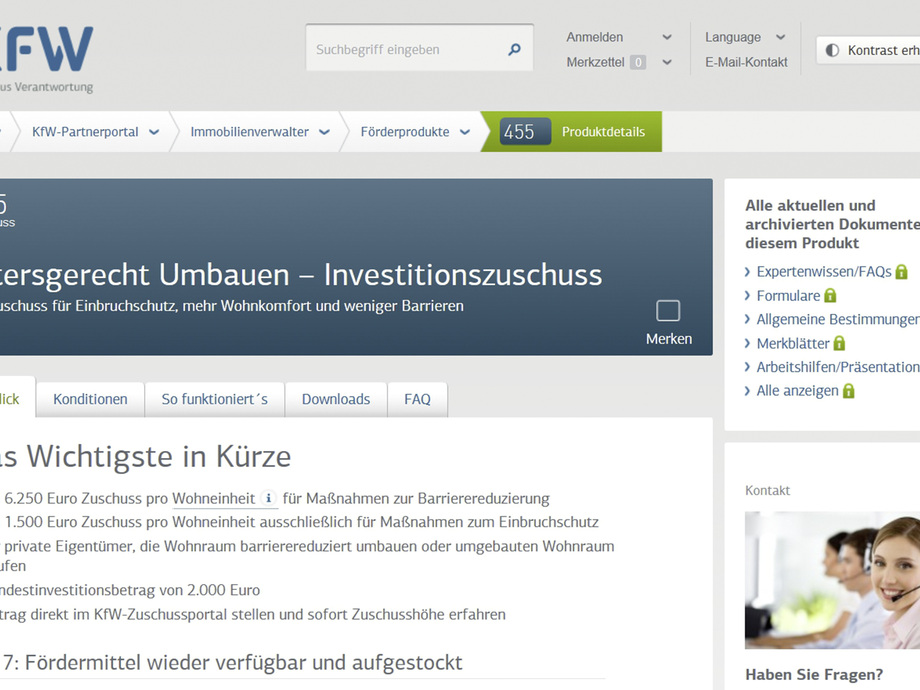Click the 'Haben Sie Fragen?' heading
The height and width of the screenshot is (690, 920).
(814, 675)
